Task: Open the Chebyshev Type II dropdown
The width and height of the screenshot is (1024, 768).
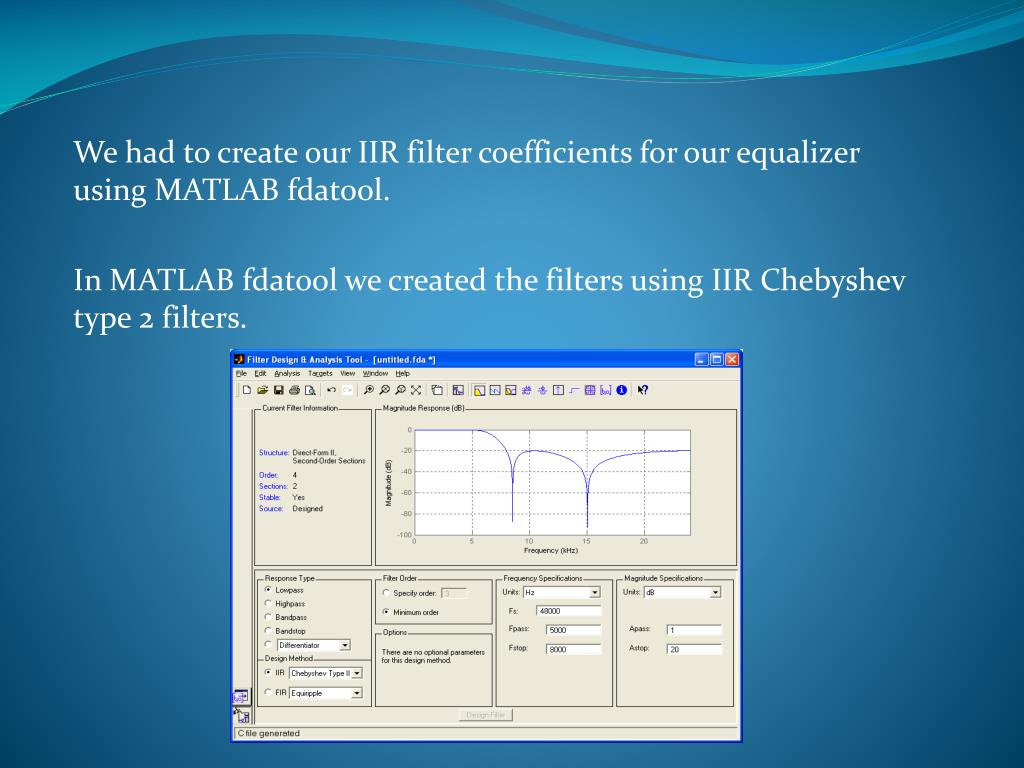Action: tap(357, 673)
